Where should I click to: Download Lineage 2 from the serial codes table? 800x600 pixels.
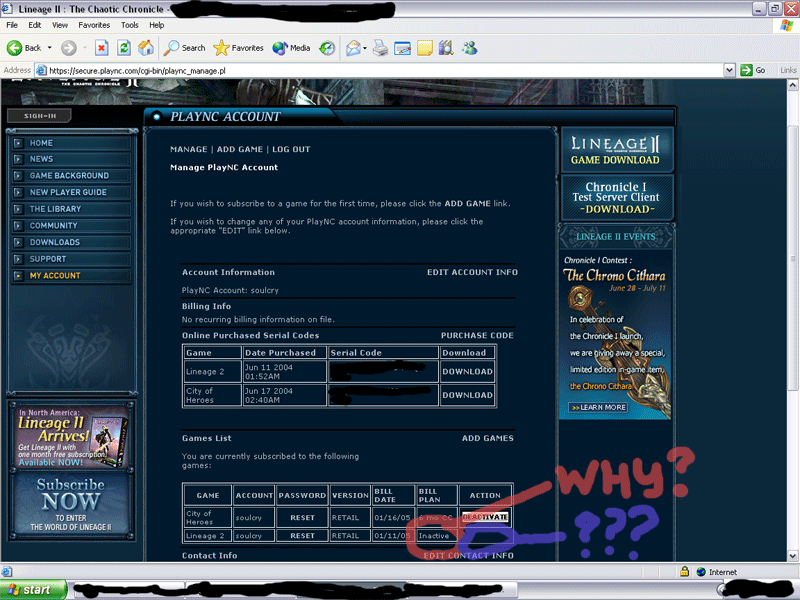coord(467,372)
